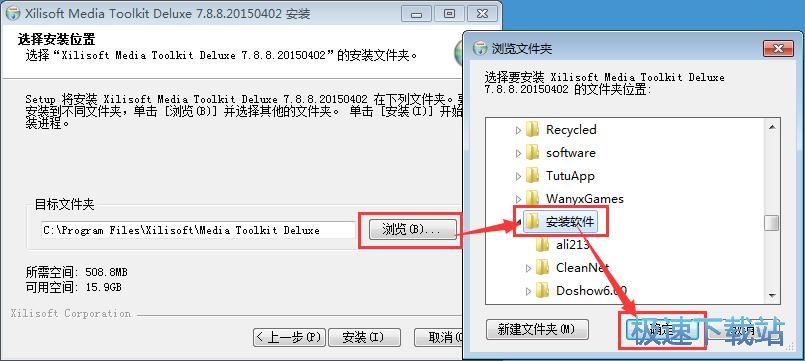Click the CleanNet folder icon
Screen dimensions: 805x361
543,268
